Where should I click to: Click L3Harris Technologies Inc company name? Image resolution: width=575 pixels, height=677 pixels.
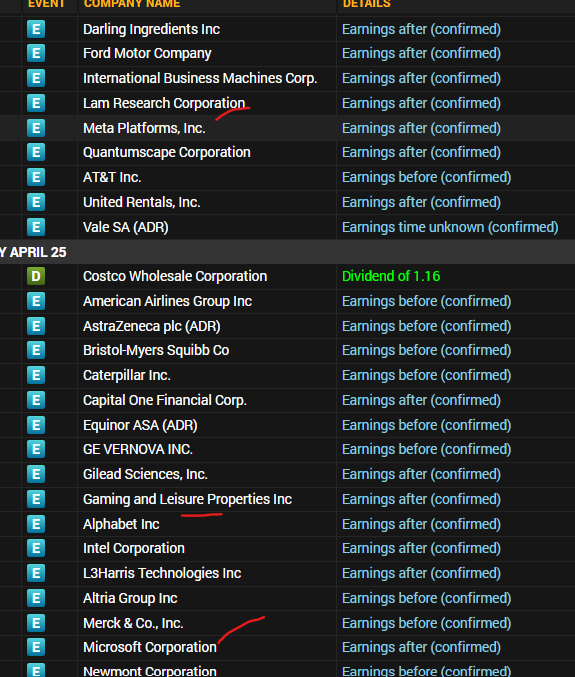pos(162,573)
